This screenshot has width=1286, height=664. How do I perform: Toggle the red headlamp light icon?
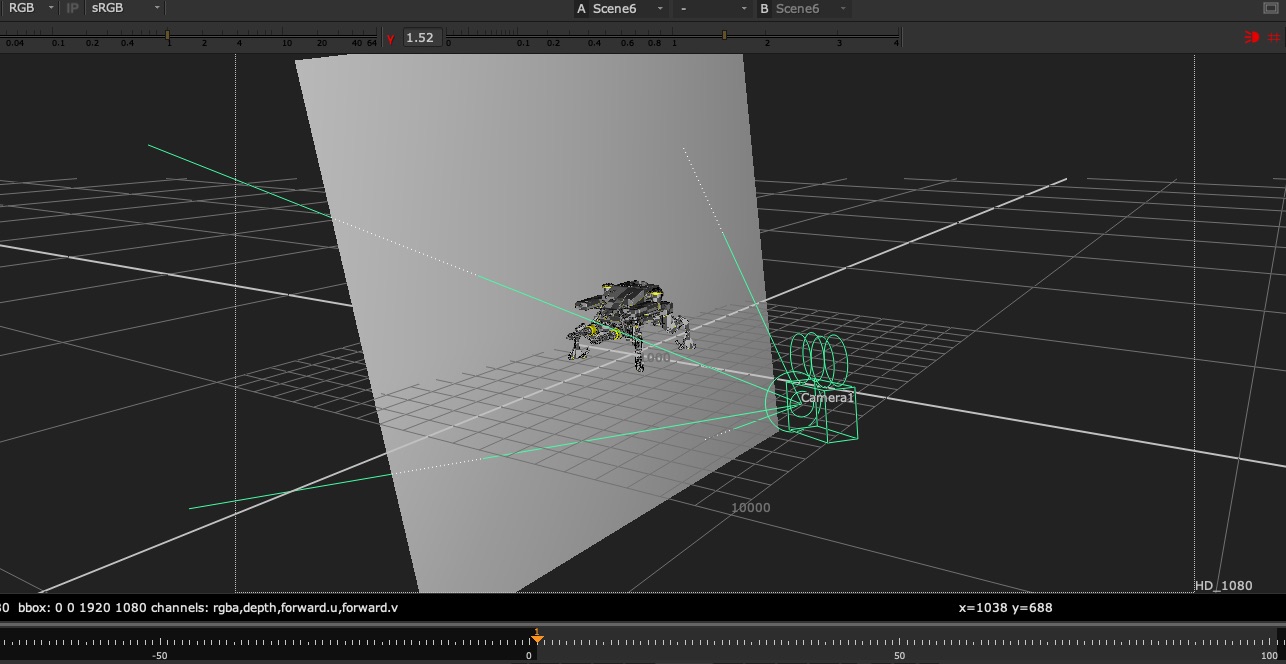(1251, 37)
